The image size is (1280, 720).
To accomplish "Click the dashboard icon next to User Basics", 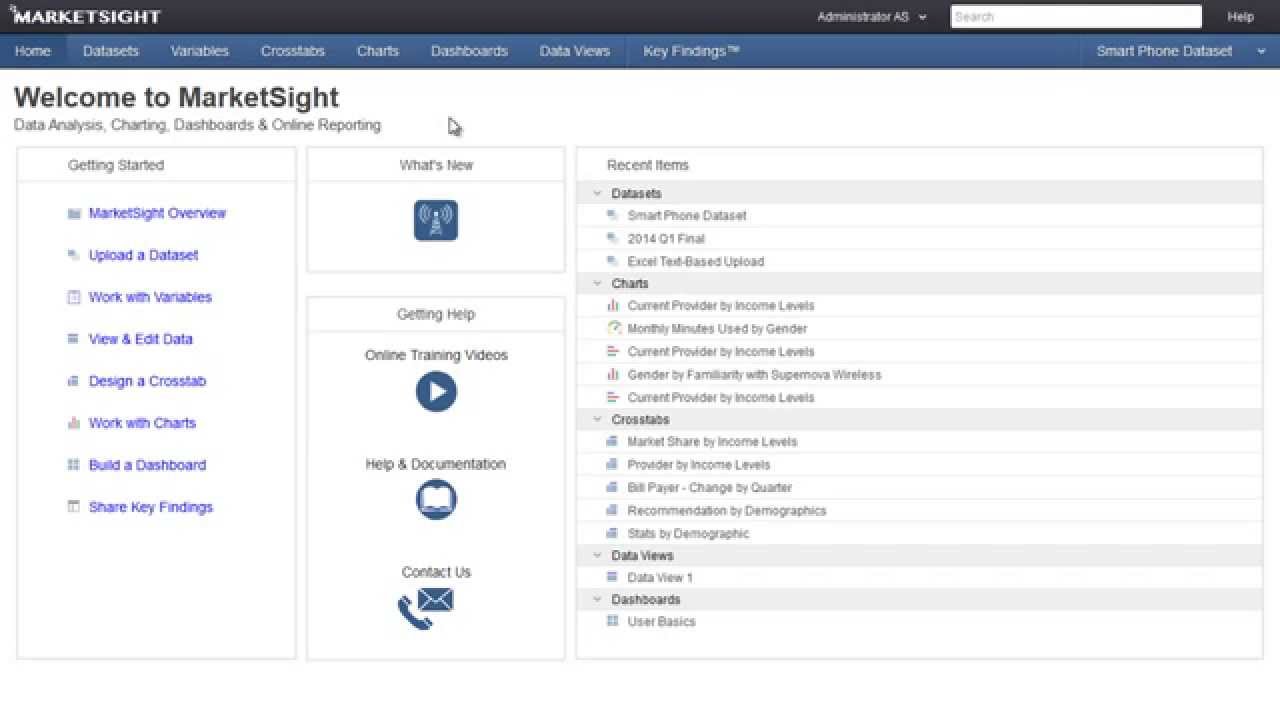I will 613,621.
